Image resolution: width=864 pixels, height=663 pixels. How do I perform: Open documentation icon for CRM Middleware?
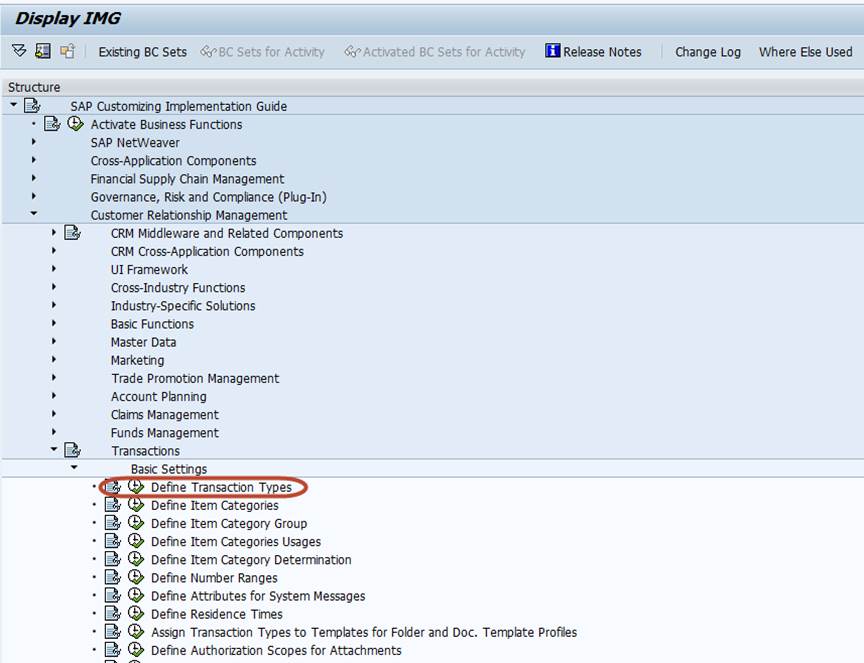(x=73, y=233)
